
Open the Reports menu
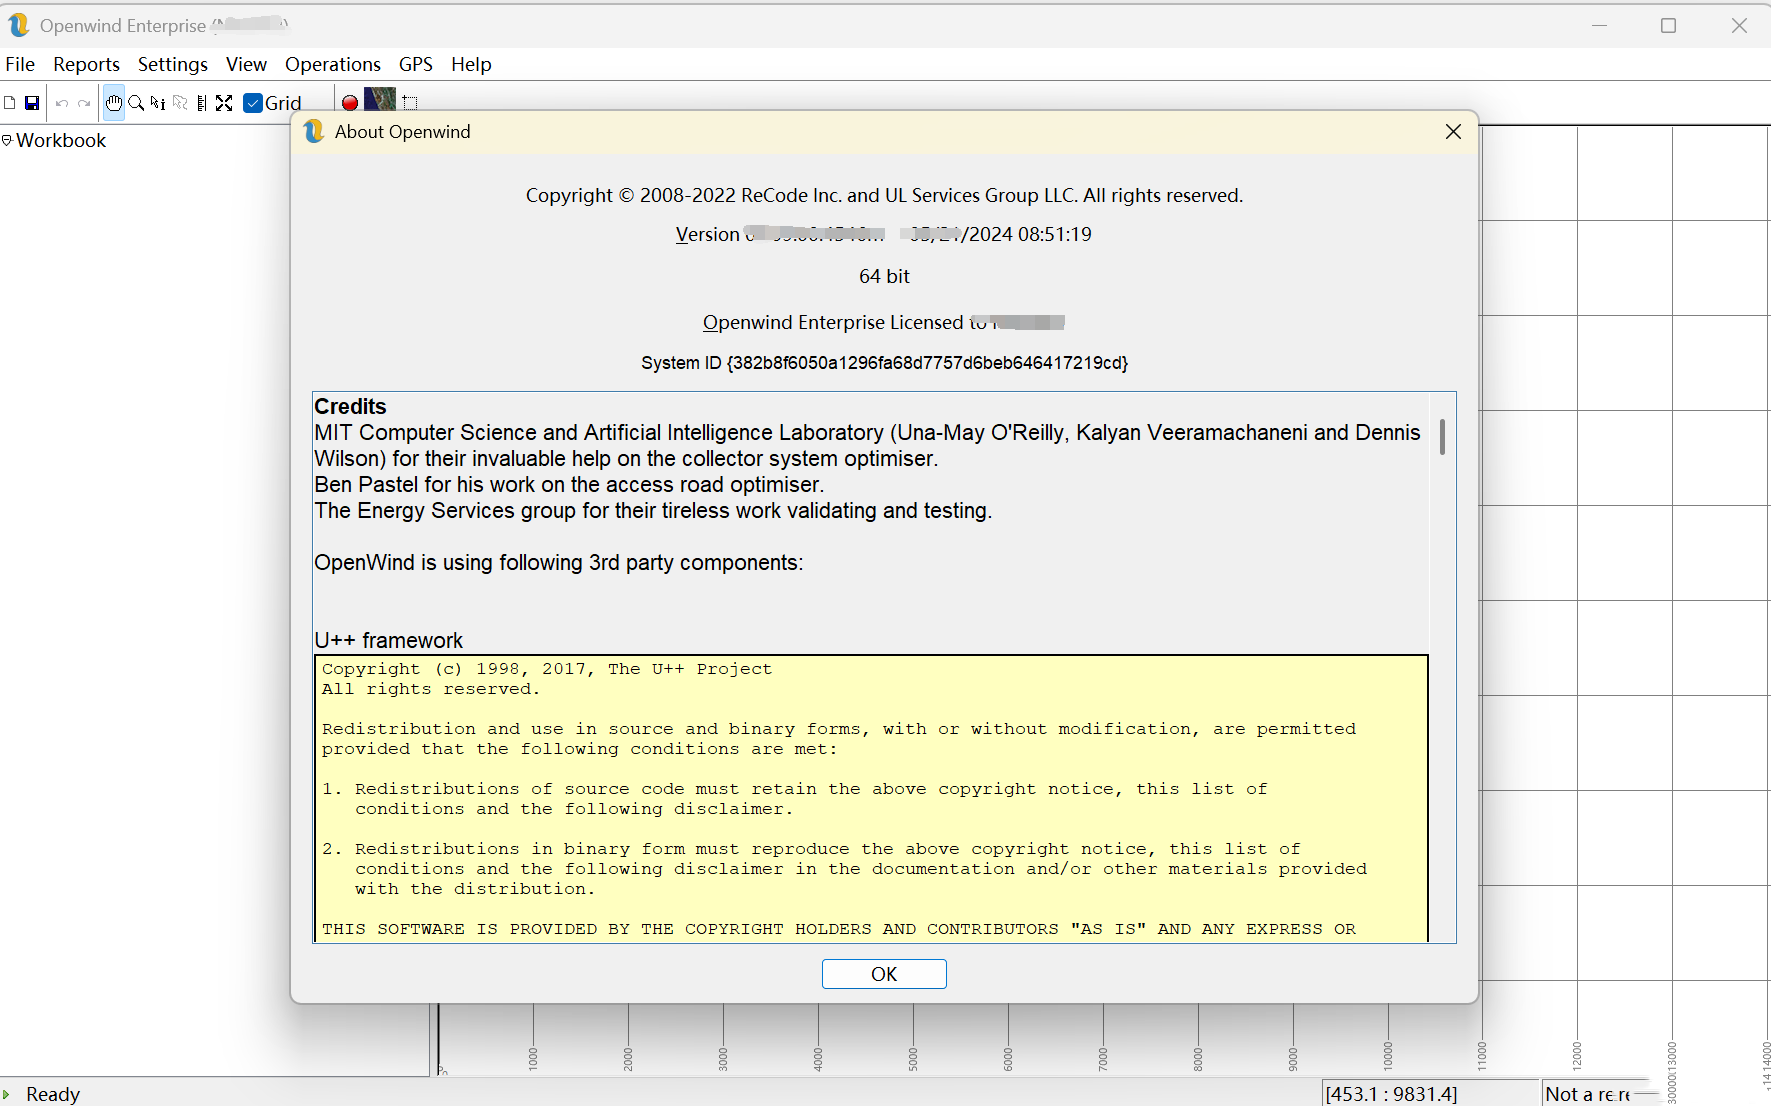point(86,64)
